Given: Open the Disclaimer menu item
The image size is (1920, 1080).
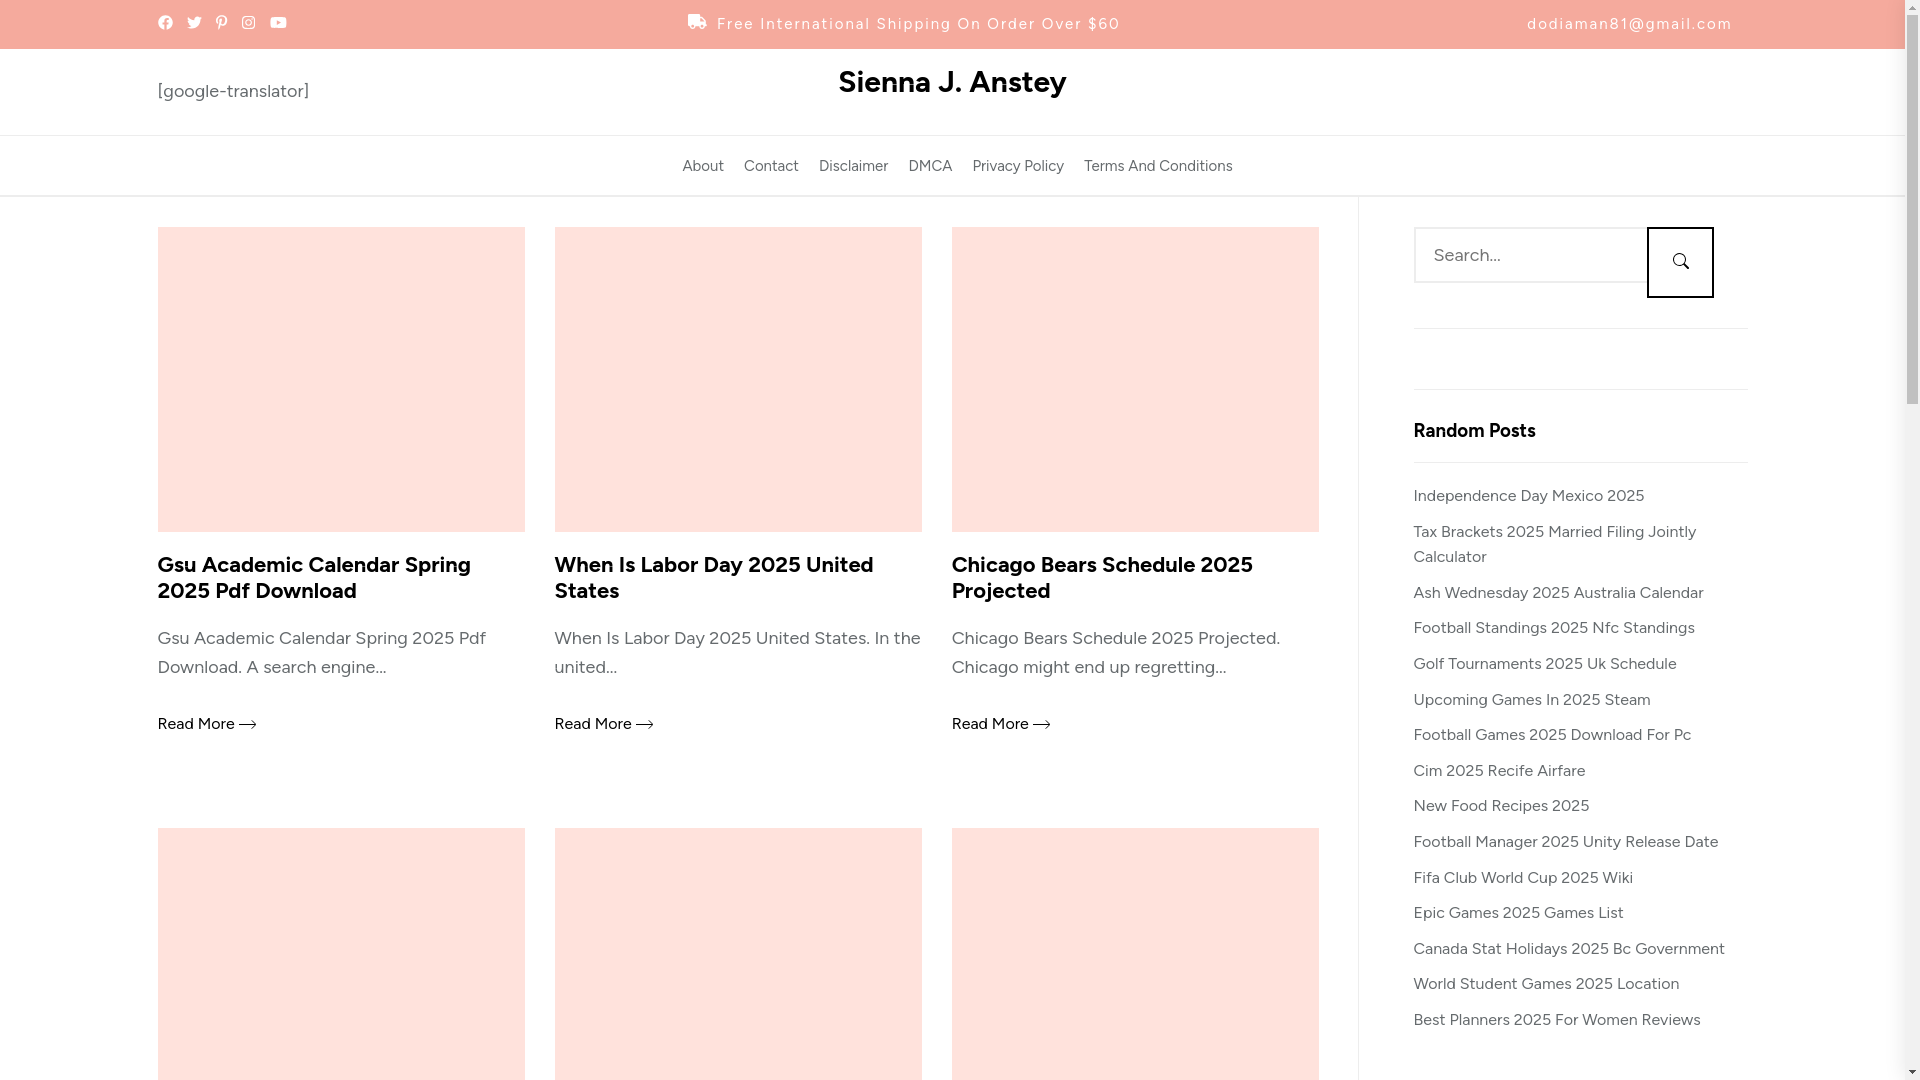Looking at the screenshot, I should click(853, 166).
